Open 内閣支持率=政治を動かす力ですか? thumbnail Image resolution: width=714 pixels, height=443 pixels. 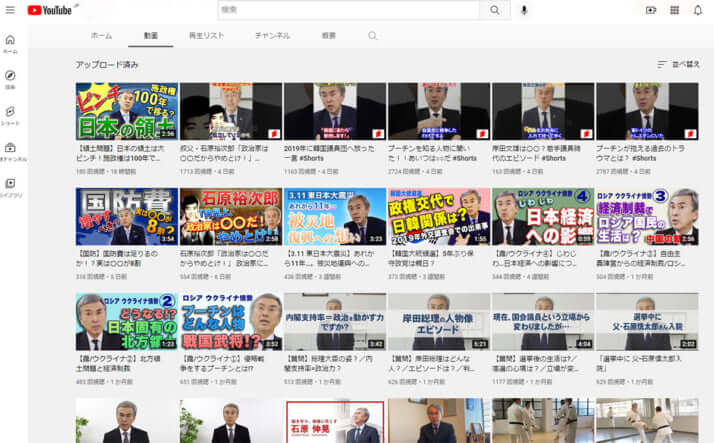[335, 321]
